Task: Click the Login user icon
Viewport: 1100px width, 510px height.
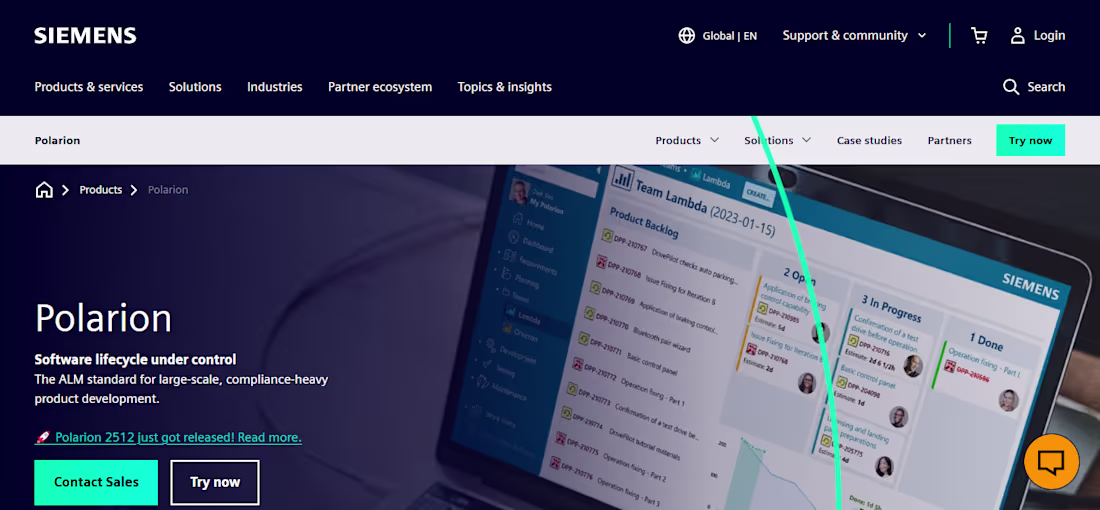Action: 1018,36
